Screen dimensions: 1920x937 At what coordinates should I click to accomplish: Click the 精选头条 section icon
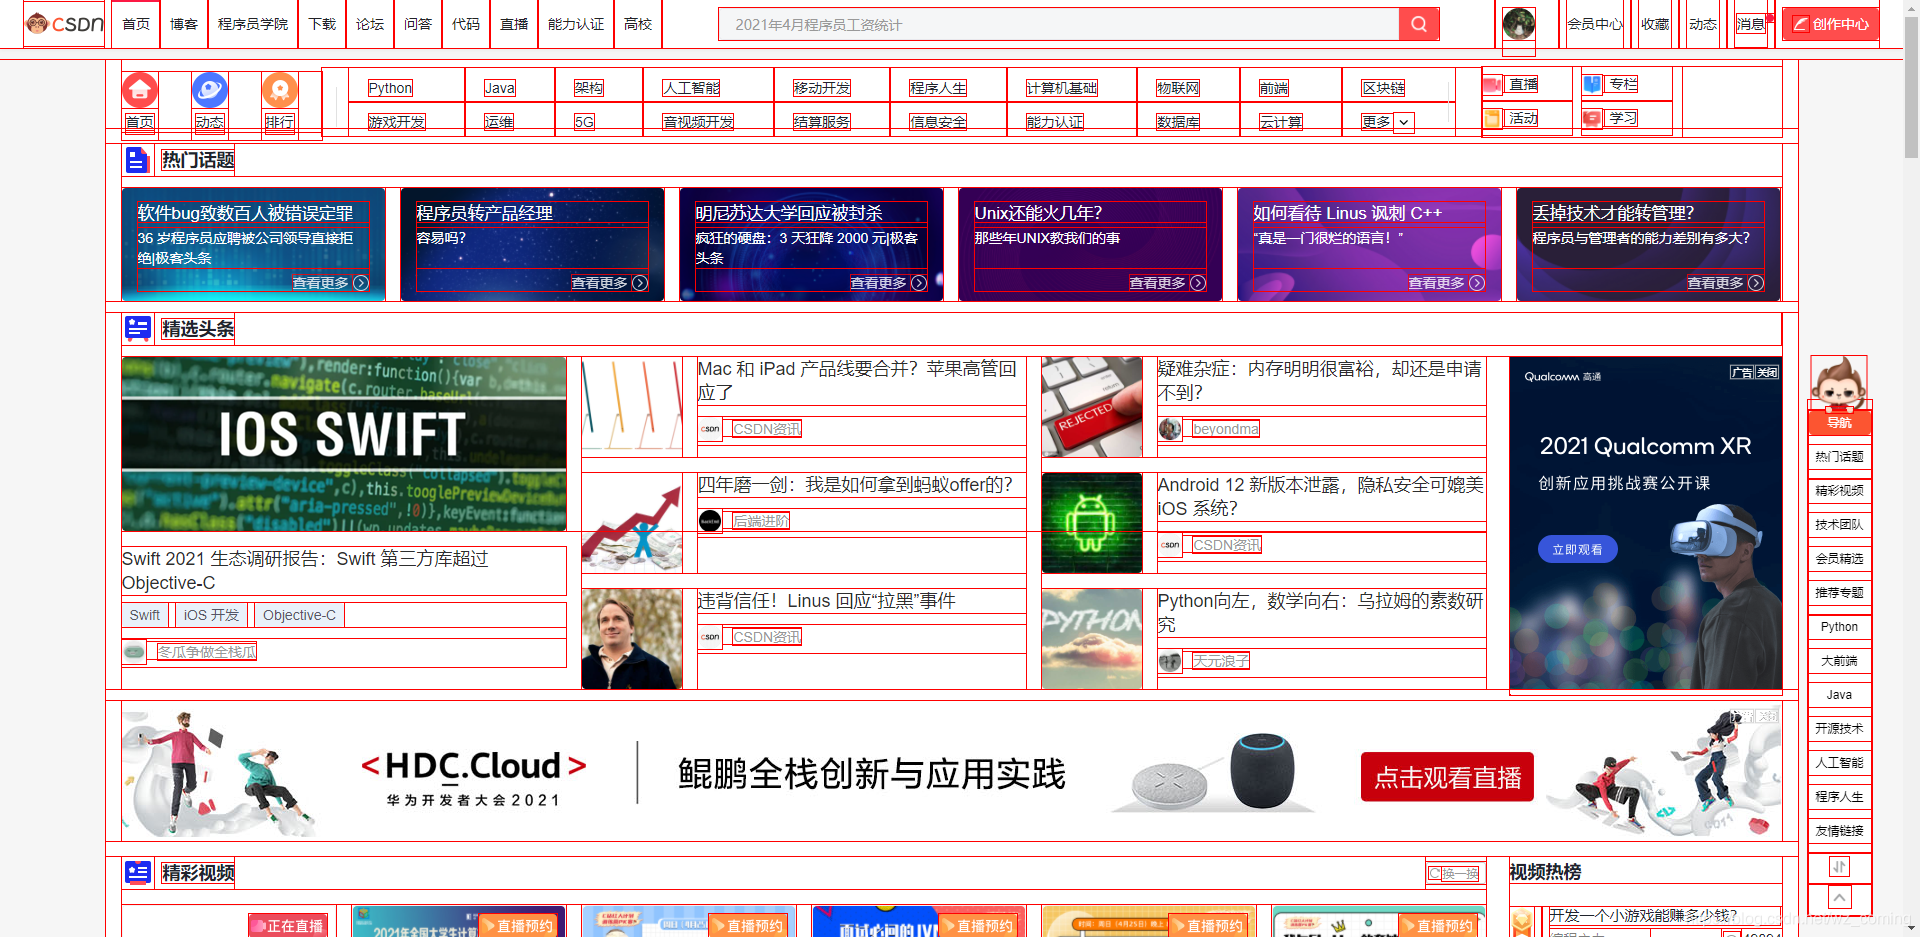coord(137,328)
